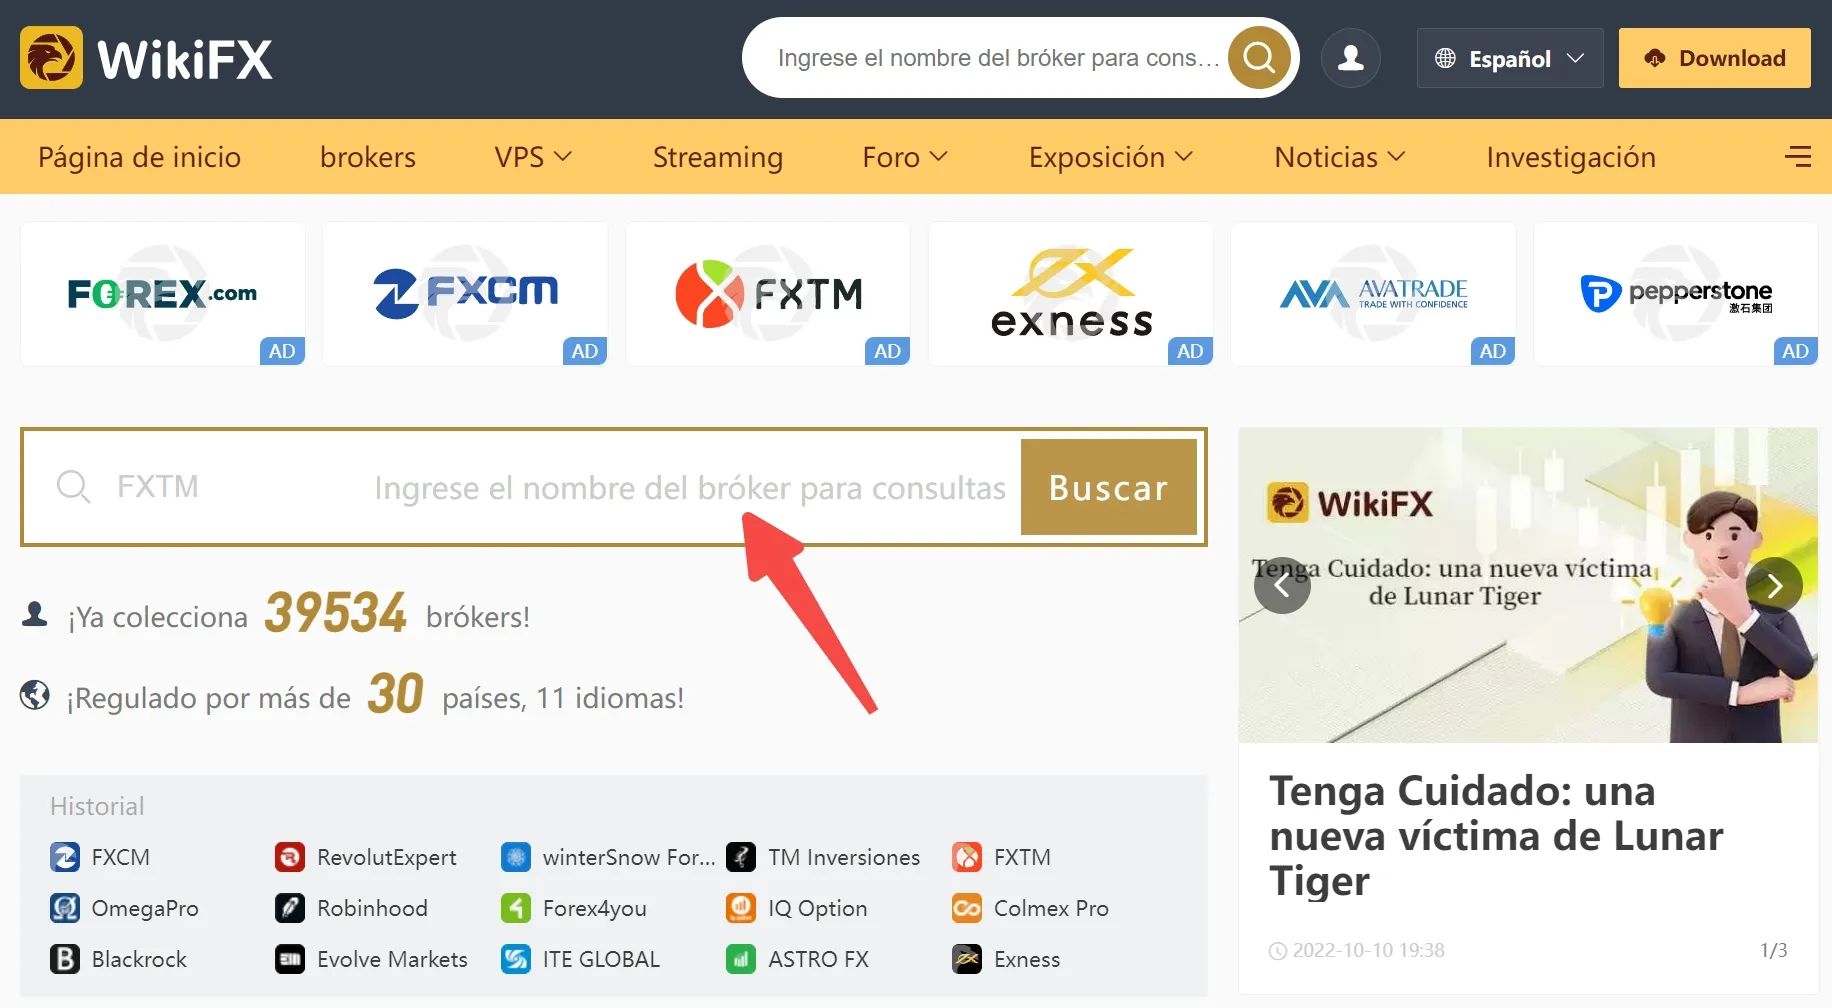Click the Forex4you icon in Historial
Viewport: 1832px width, 1008px height.
pyautogui.click(x=516, y=908)
